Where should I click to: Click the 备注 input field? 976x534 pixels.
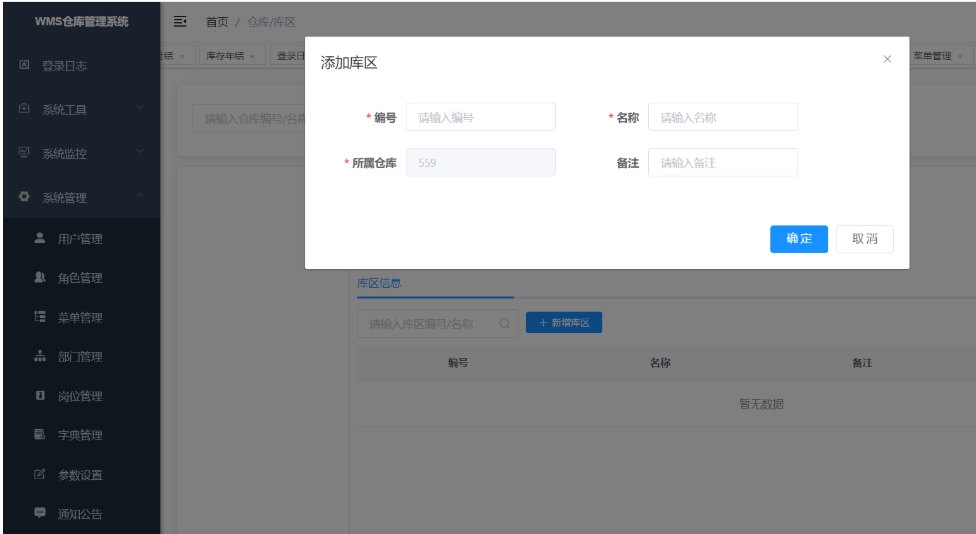[722, 163]
